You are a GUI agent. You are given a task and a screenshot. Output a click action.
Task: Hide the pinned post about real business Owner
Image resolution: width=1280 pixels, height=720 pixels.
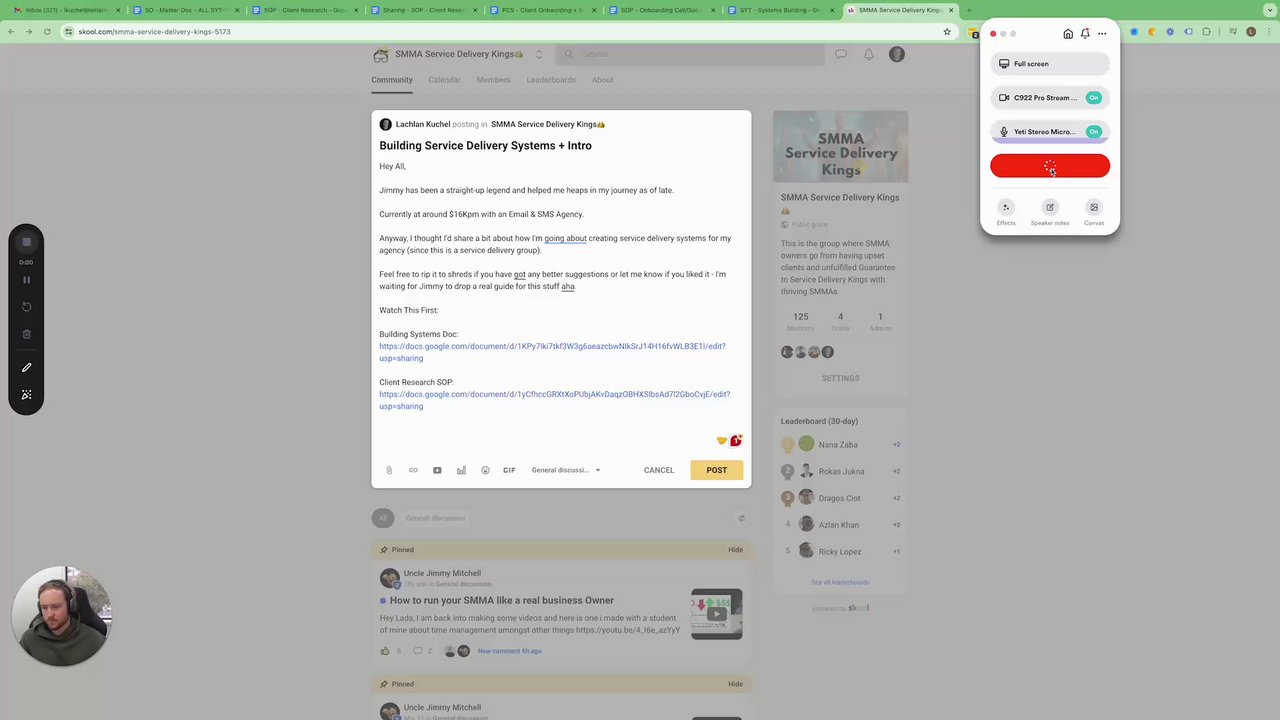coord(735,550)
